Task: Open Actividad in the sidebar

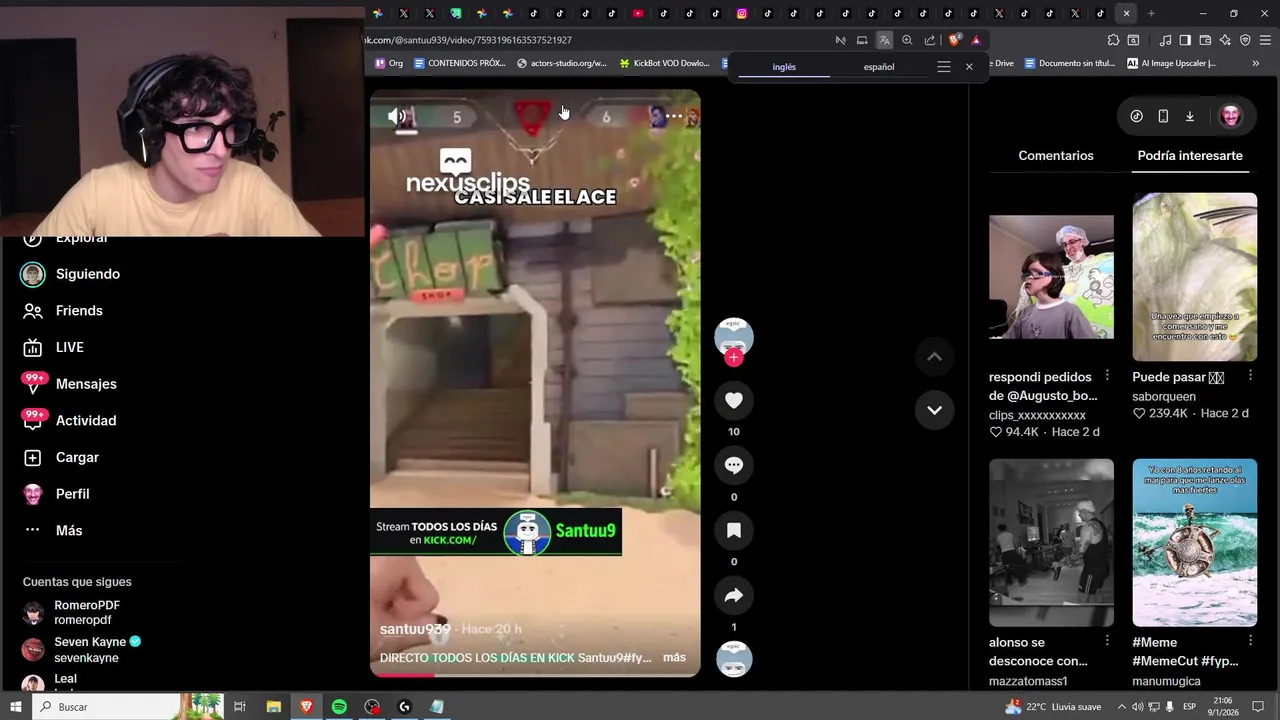Action: (86, 421)
